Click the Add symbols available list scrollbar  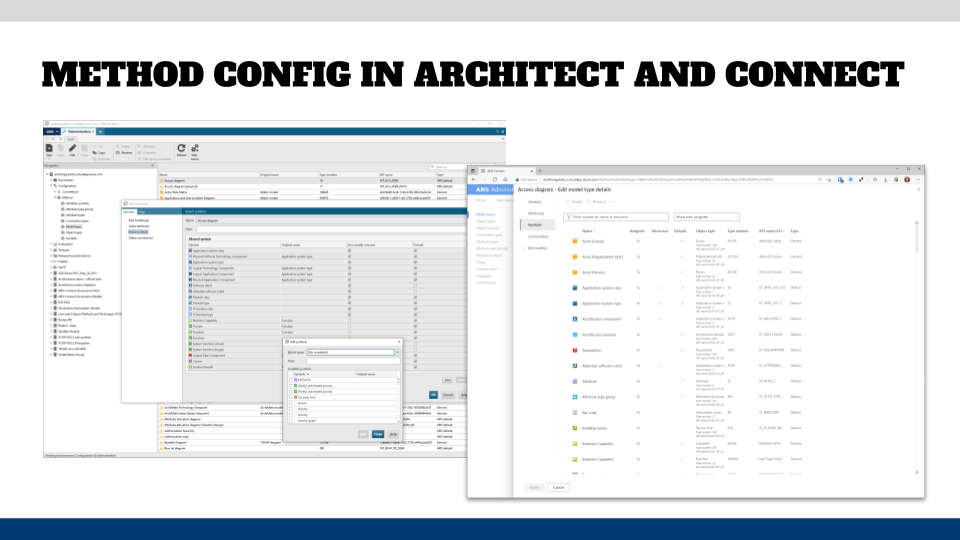point(399,398)
